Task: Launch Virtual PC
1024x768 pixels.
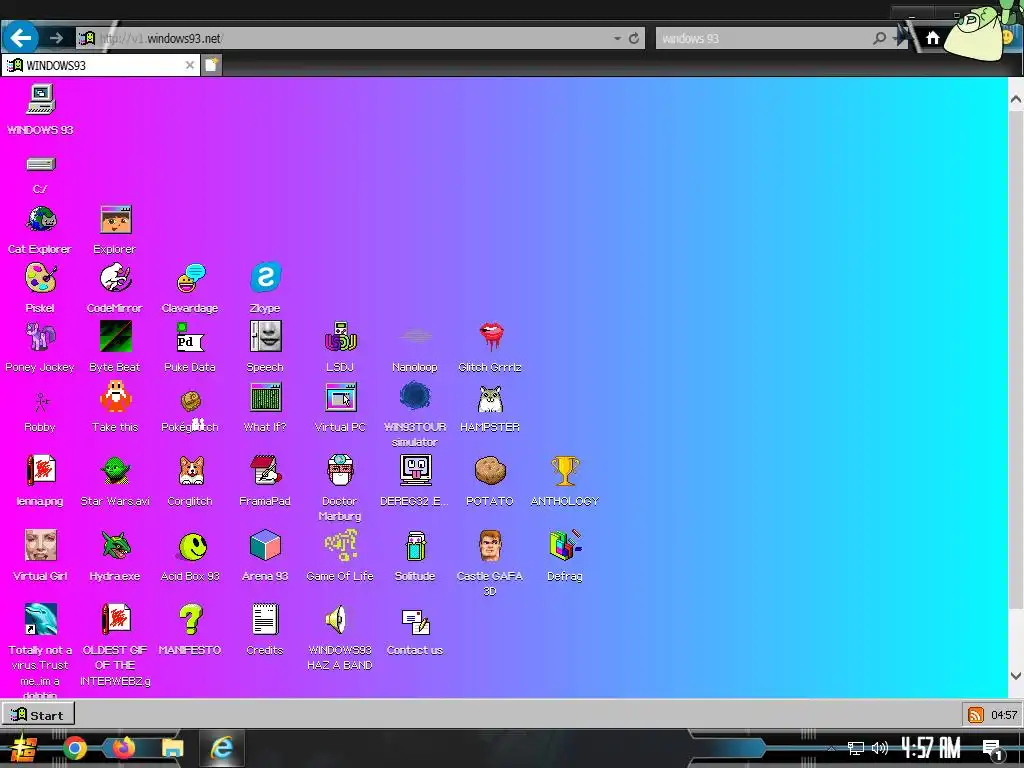Action: point(340,397)
